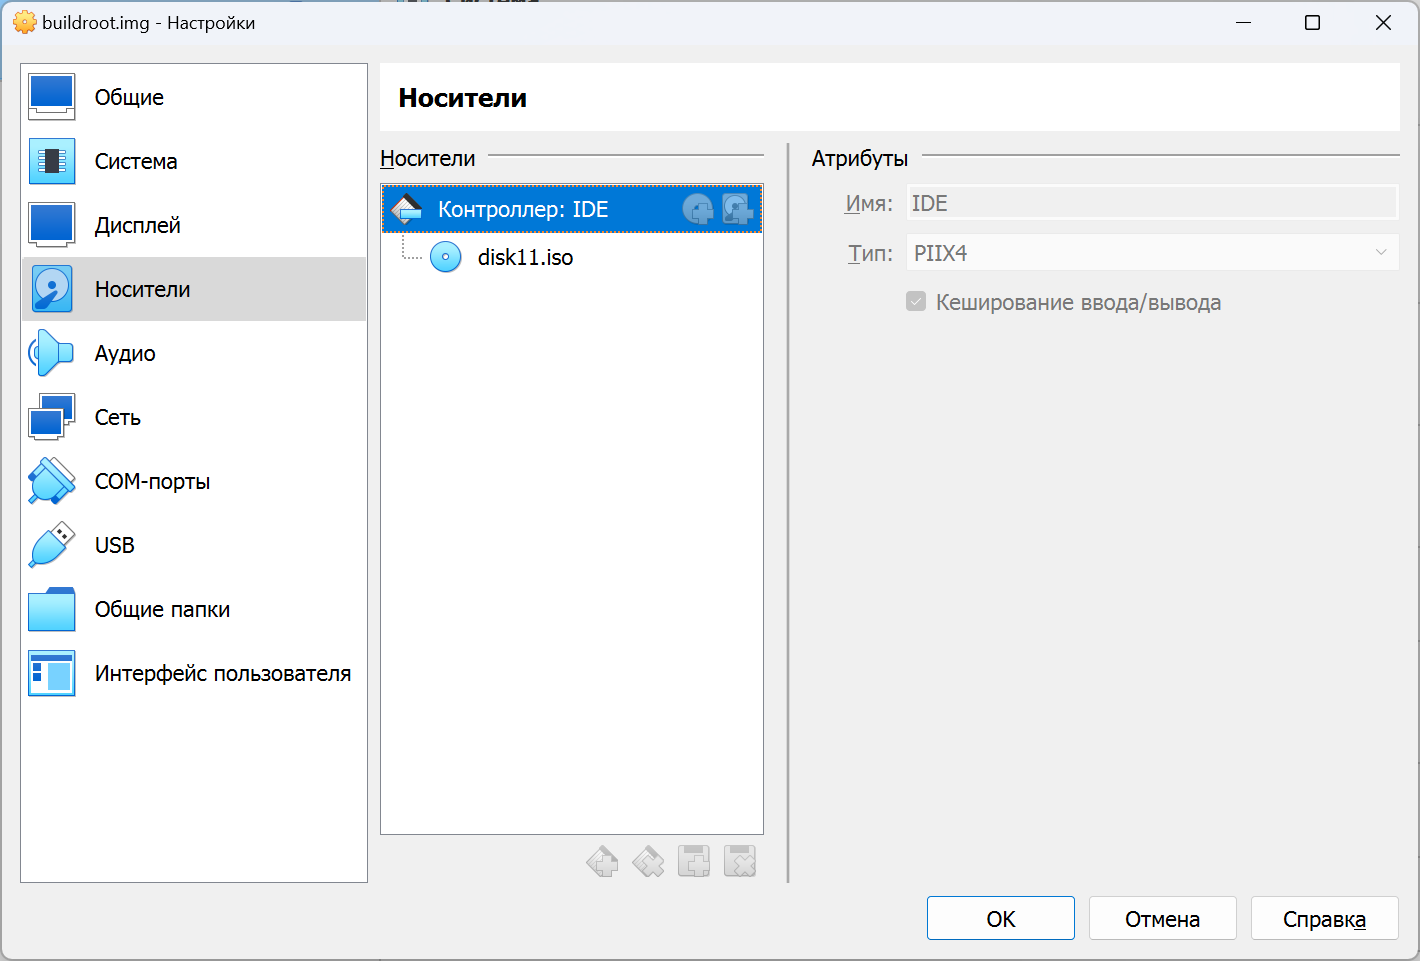Click the add controller icon below the tree
Image resolution: width=1420 pixels, height=961 pixels.
602,861
